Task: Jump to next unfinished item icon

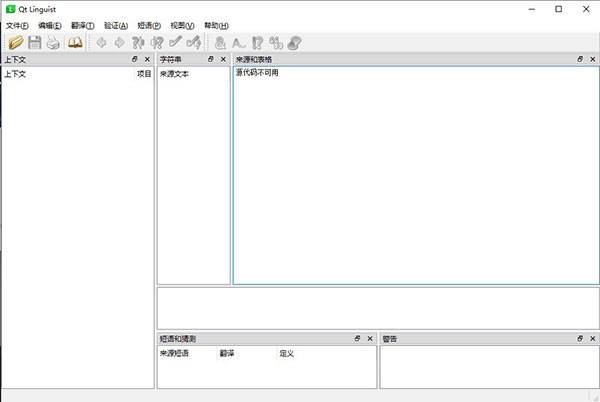Action: [157, 42]
